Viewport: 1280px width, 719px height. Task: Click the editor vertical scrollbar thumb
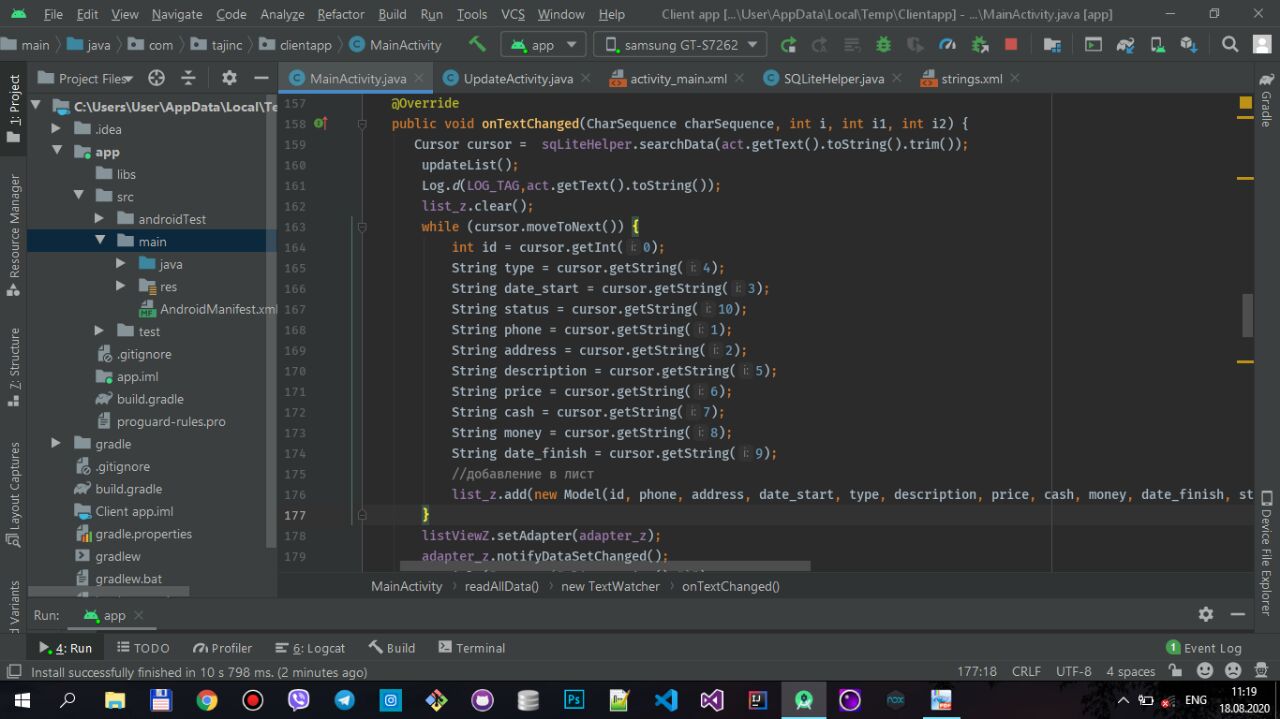click(1247, 315)
